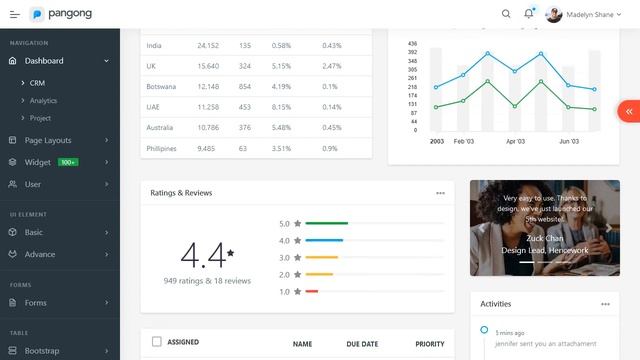Collapse the Dashboard menu chevron
The image size is (640, 360).
[107, 61]
